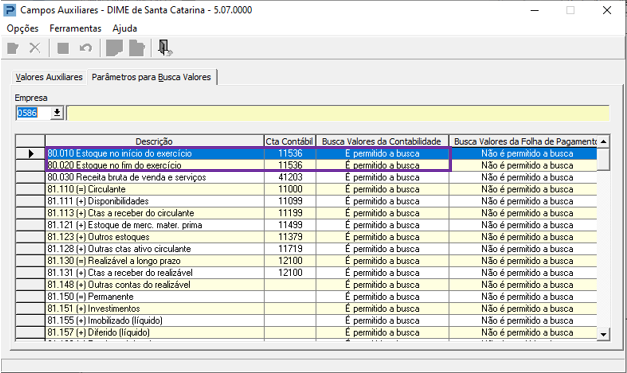The image size is (627, 373).
Task: Open the Opções menu
Action: 22,28
